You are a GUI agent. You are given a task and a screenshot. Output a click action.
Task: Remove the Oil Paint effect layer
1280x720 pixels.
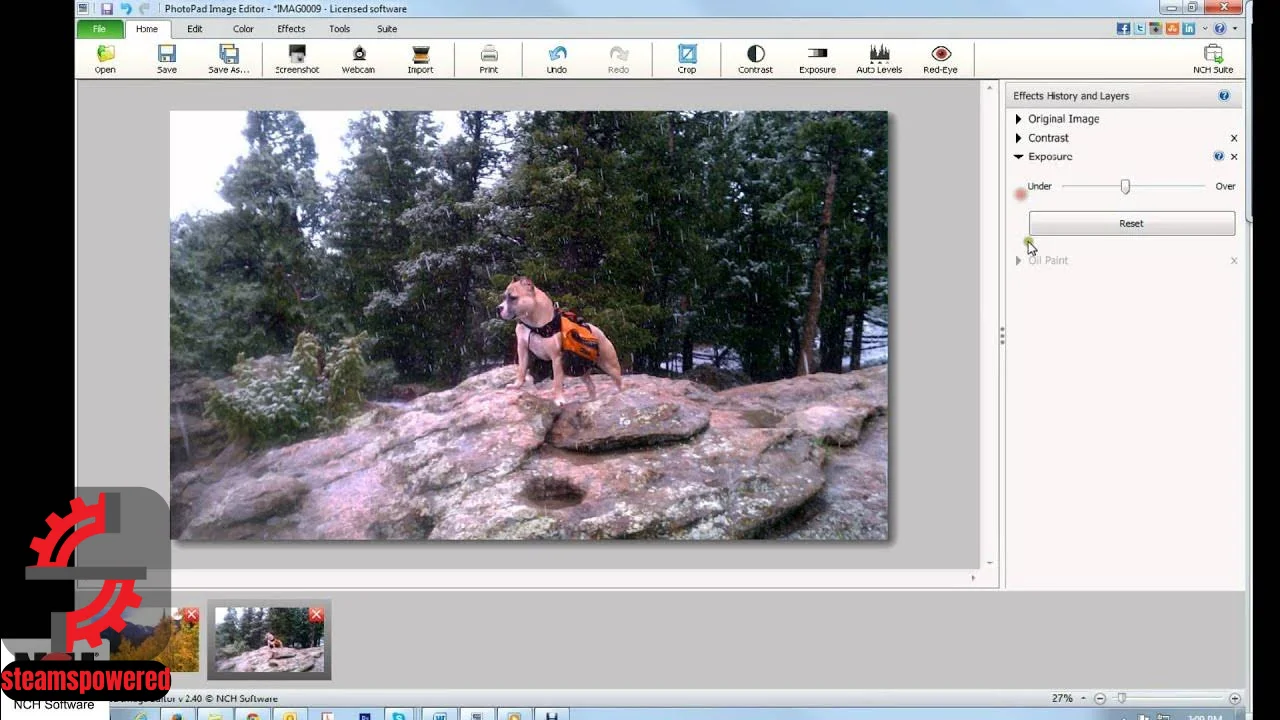pos(1234,261)
